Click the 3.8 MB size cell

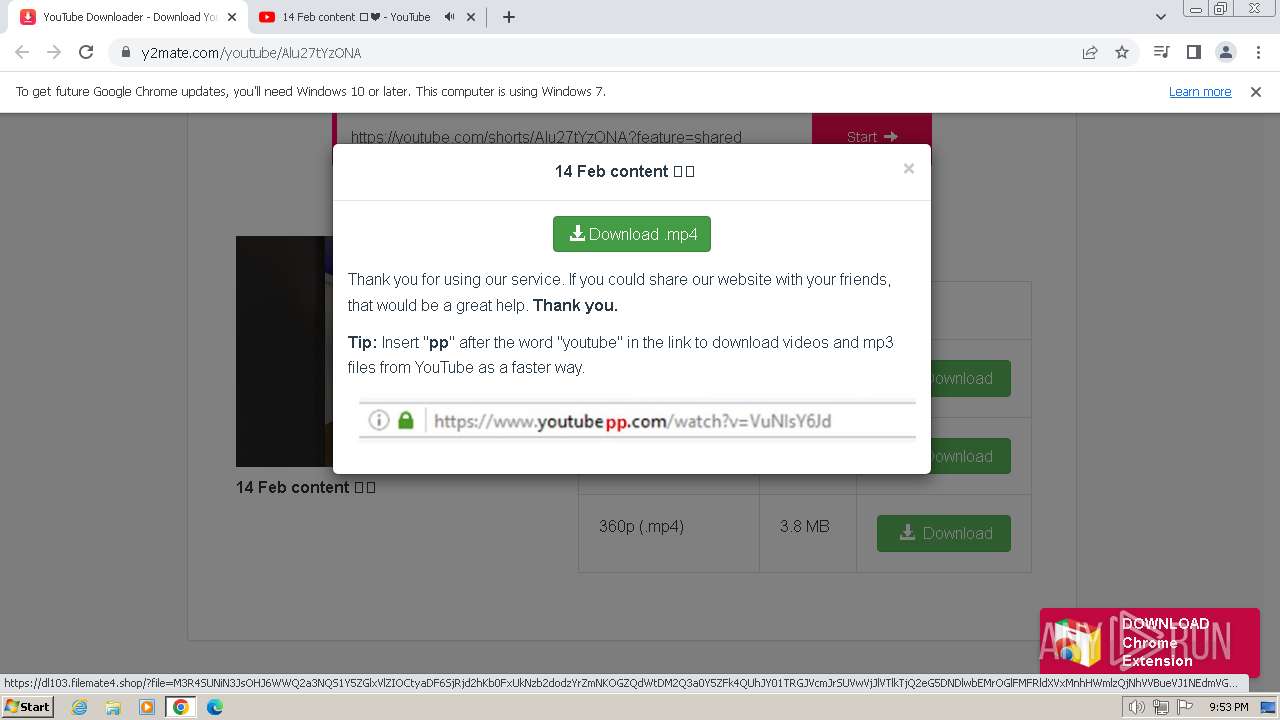click(808, 533)
